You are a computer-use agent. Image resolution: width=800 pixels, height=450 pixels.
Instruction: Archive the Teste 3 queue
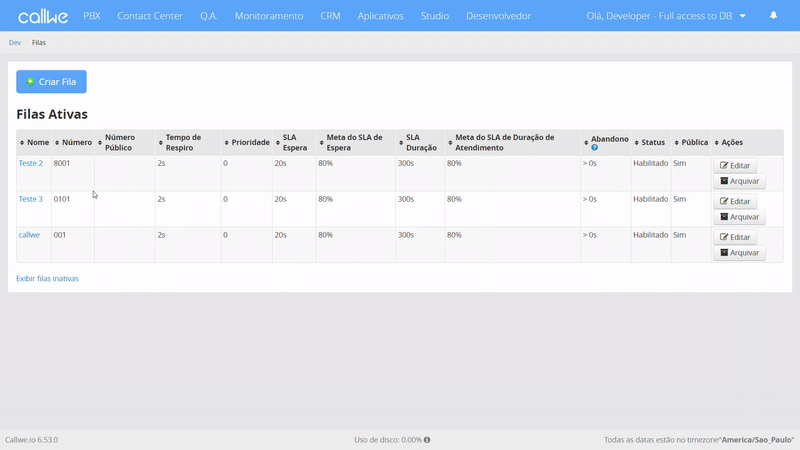click(x=739, y=217)
